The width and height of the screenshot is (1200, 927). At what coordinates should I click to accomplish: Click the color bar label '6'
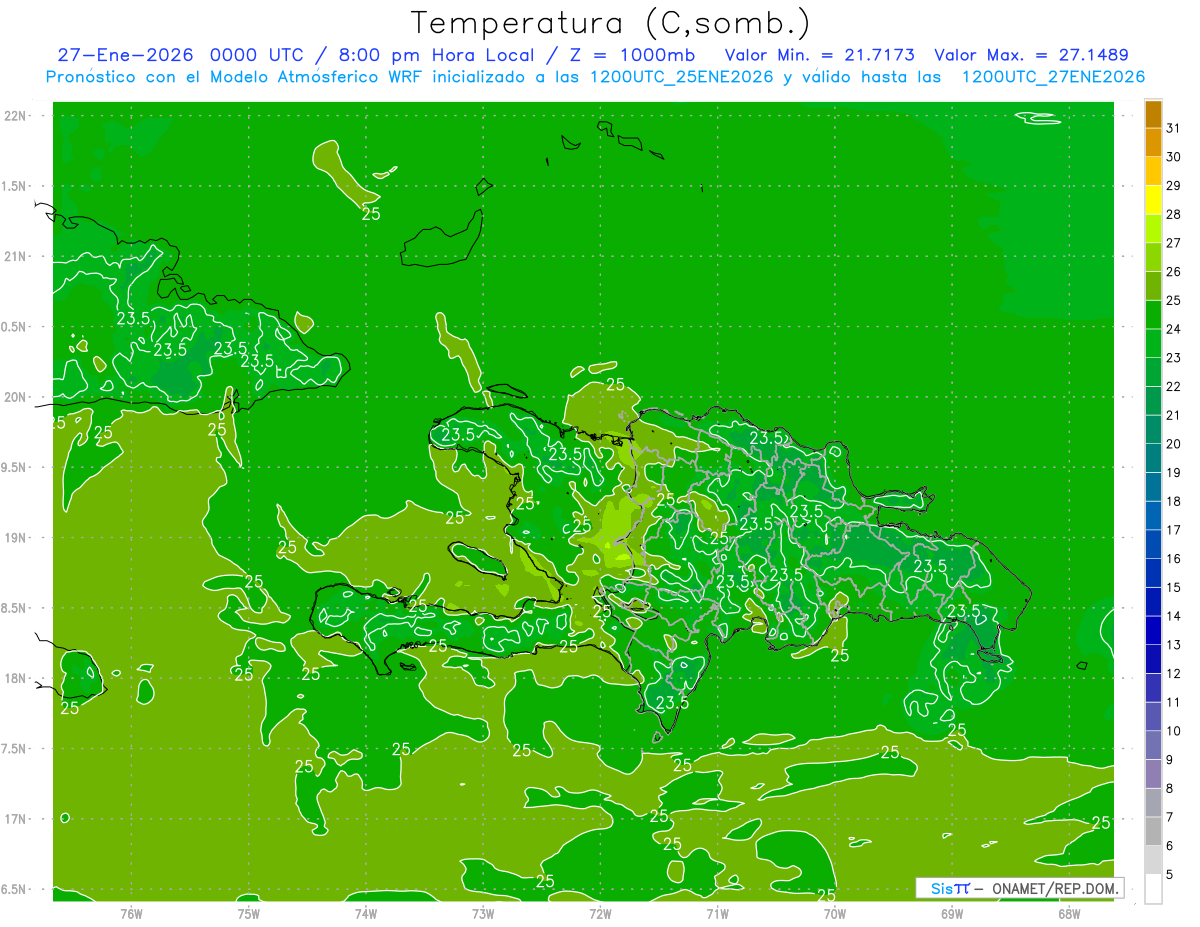(1170, 846)
